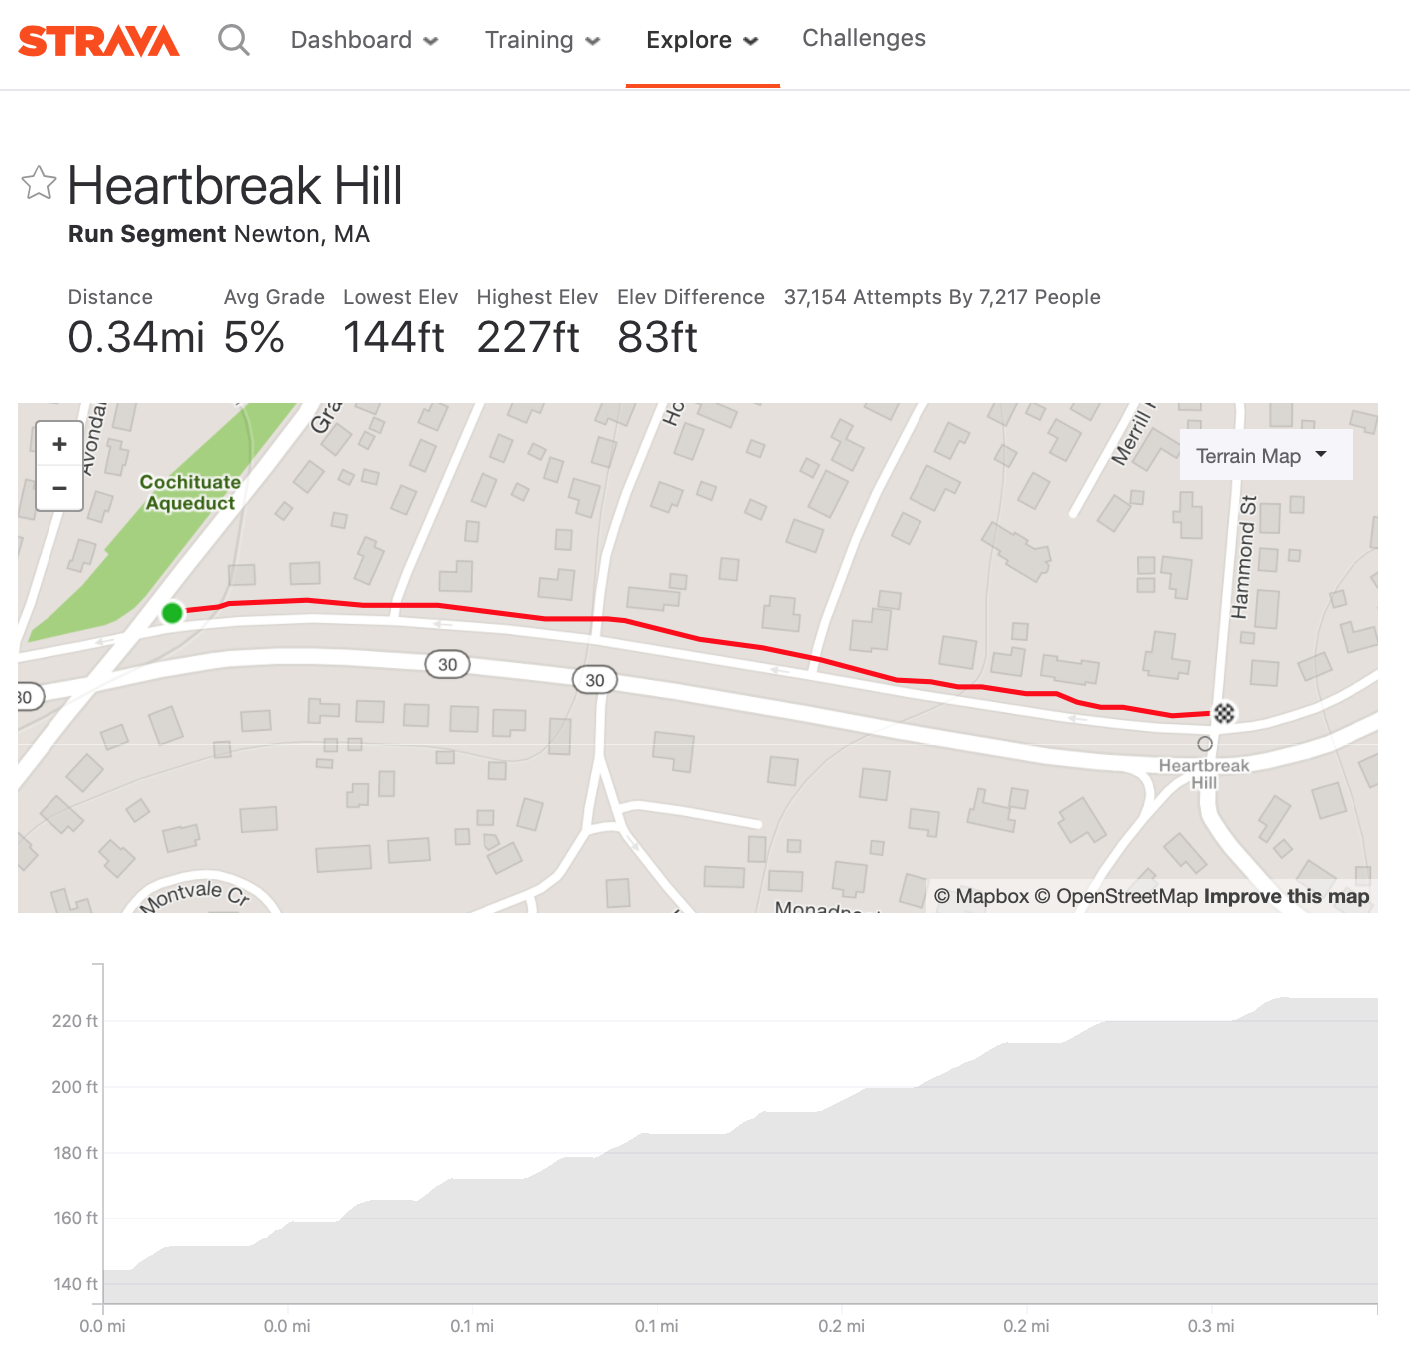Expand the Dashboard dropdown menu

tap(365, 41)
